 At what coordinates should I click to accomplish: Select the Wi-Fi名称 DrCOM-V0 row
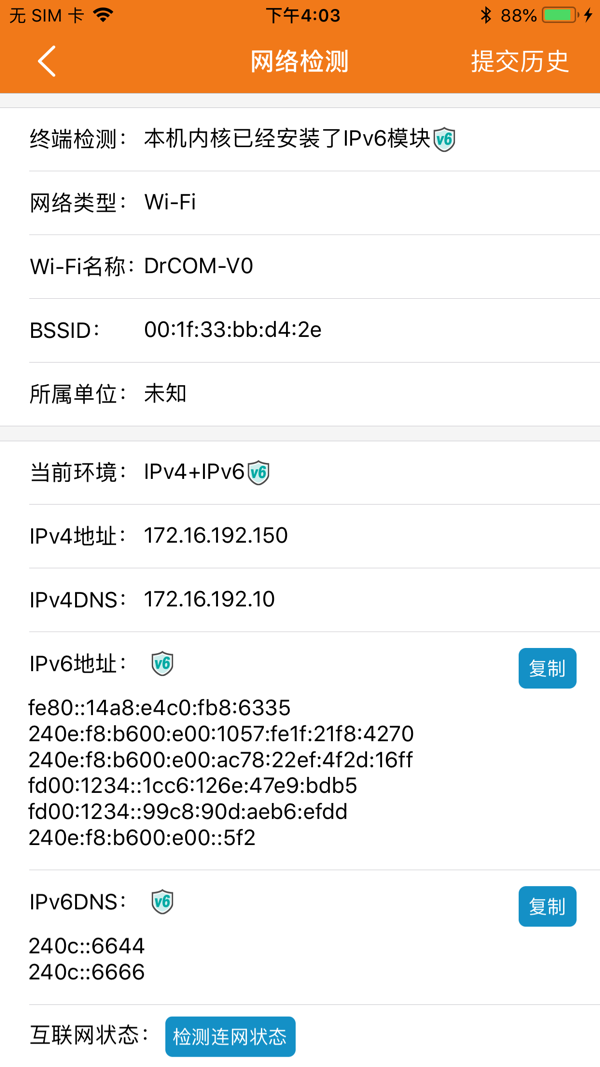(299, 266)
